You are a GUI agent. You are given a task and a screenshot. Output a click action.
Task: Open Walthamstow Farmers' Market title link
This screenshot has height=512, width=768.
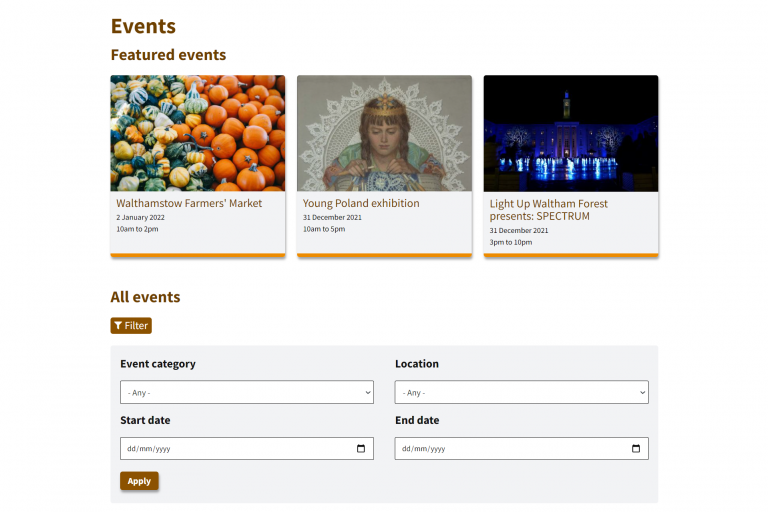(189, 203)
